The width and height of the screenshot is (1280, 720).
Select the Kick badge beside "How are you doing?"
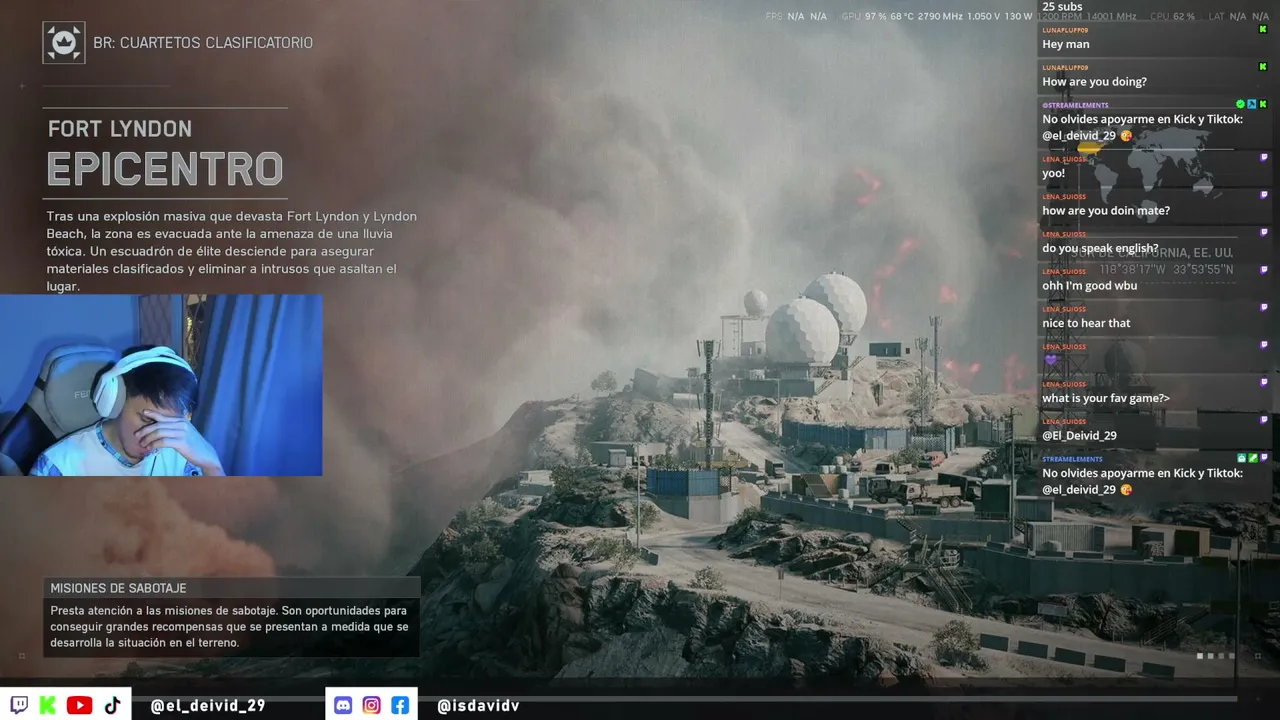[x=1263, y=67]
